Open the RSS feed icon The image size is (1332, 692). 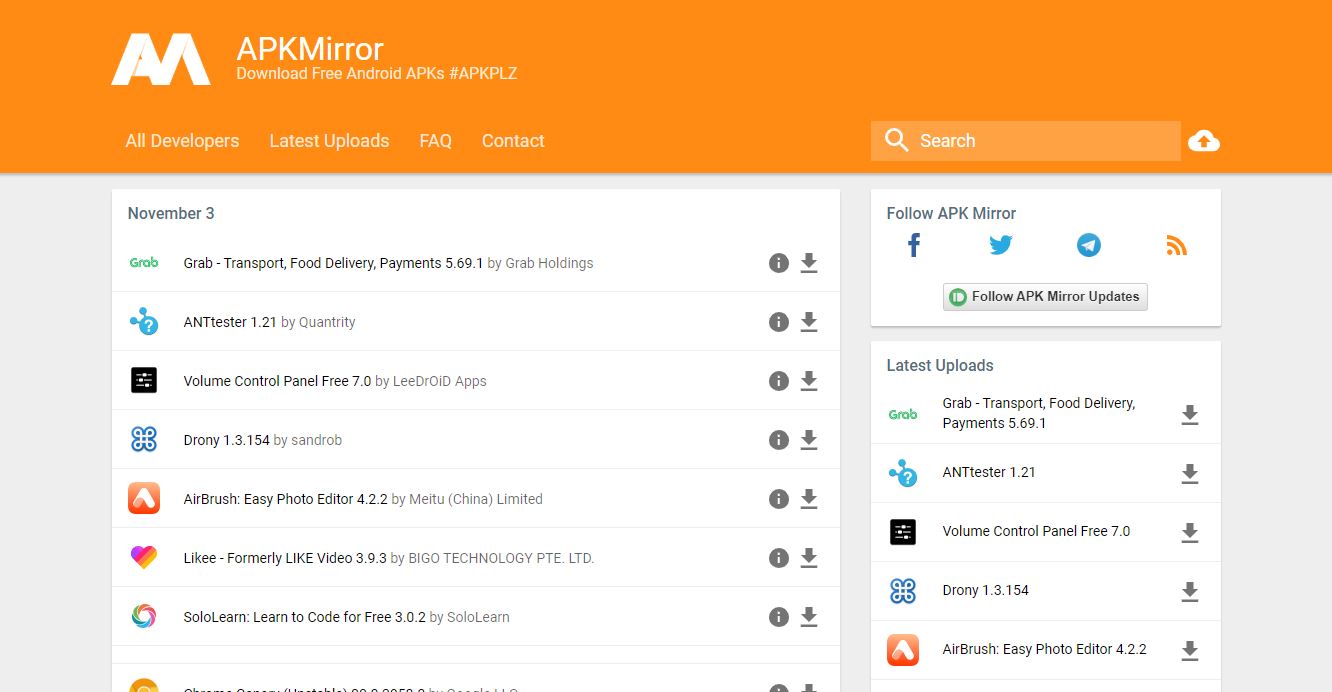(x=1177, y=245)
